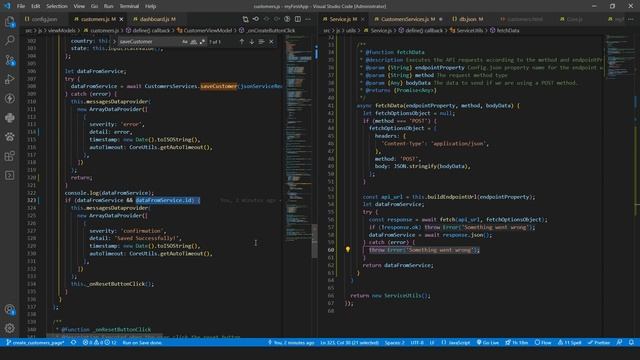Click the notifications bell in status bar
Image resolution: width=640 pixels, height=360 pixels.
tap(631, 342)
